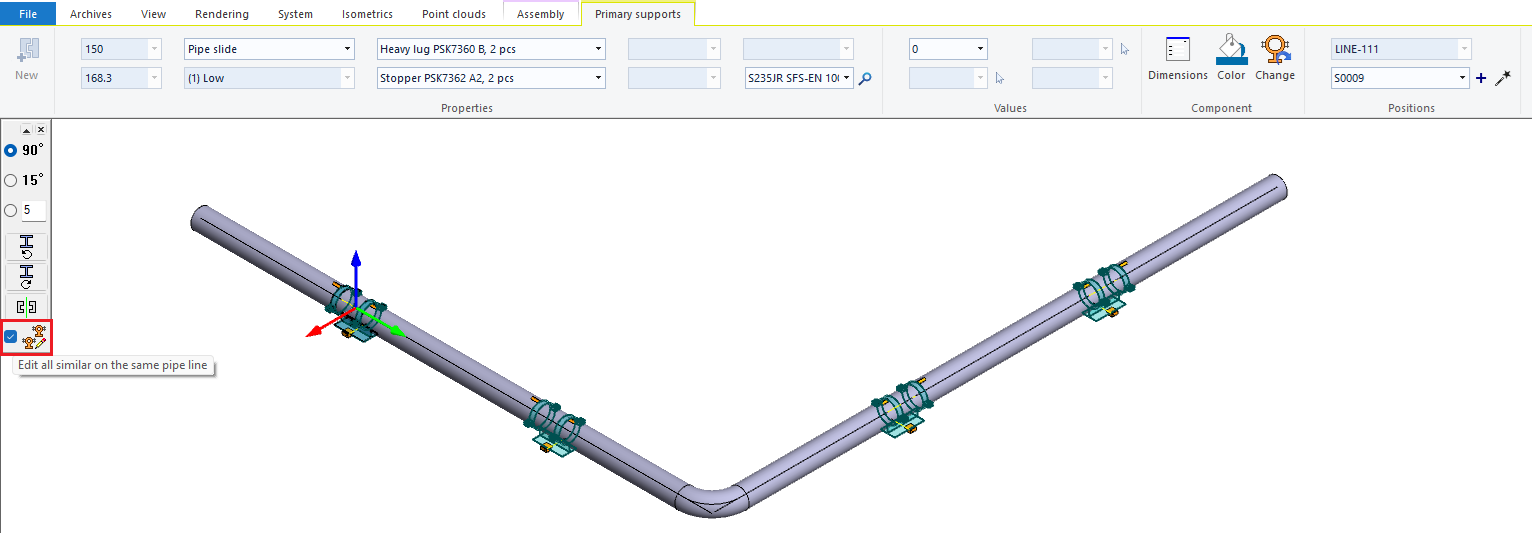The width and height of the screenshot is (1532, 533).
Task: Uncheck Edit all similar on pipe line
Action: click(x=11, y=336)
